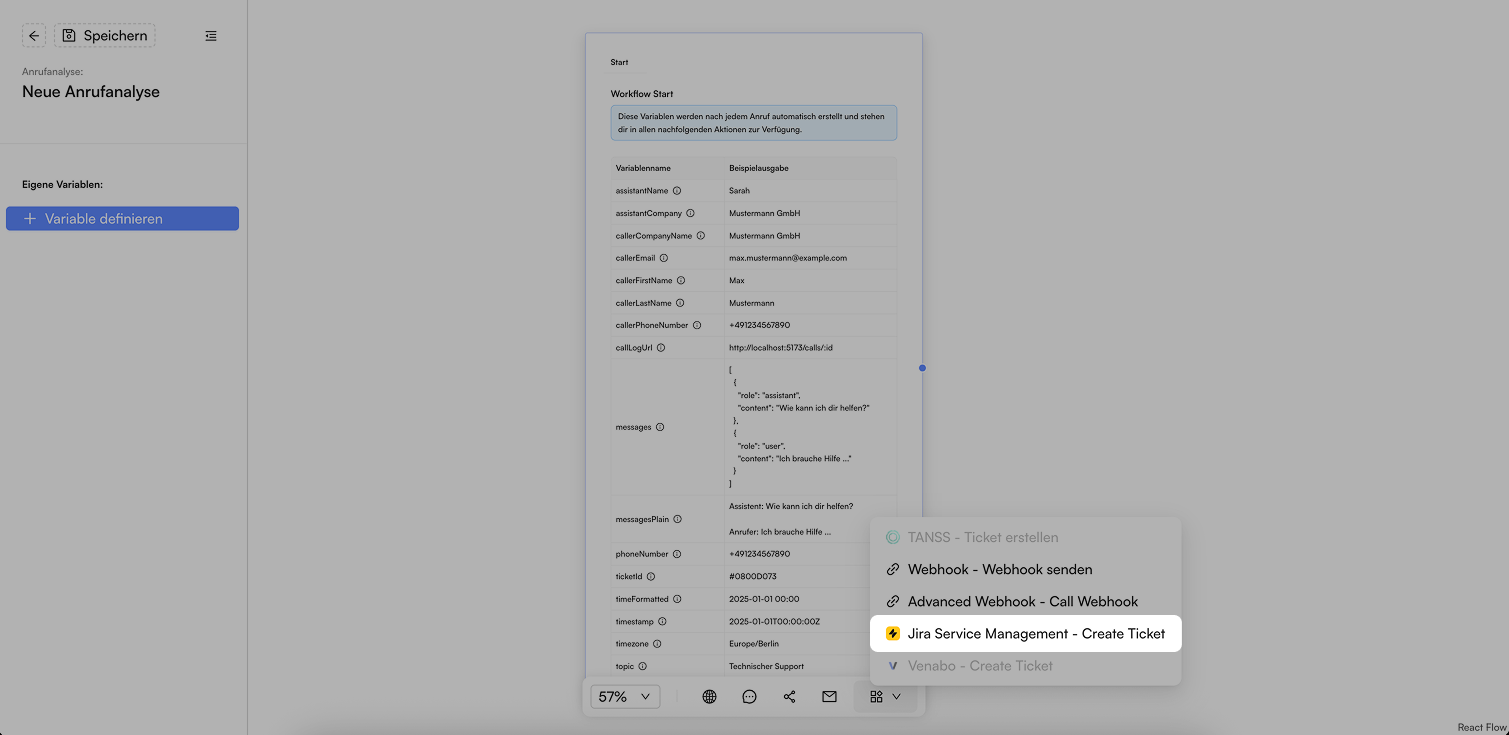Select Advanced Webhook - Call Webhook
Screen dimensions: 1509x735
[x=1025, y=602]
